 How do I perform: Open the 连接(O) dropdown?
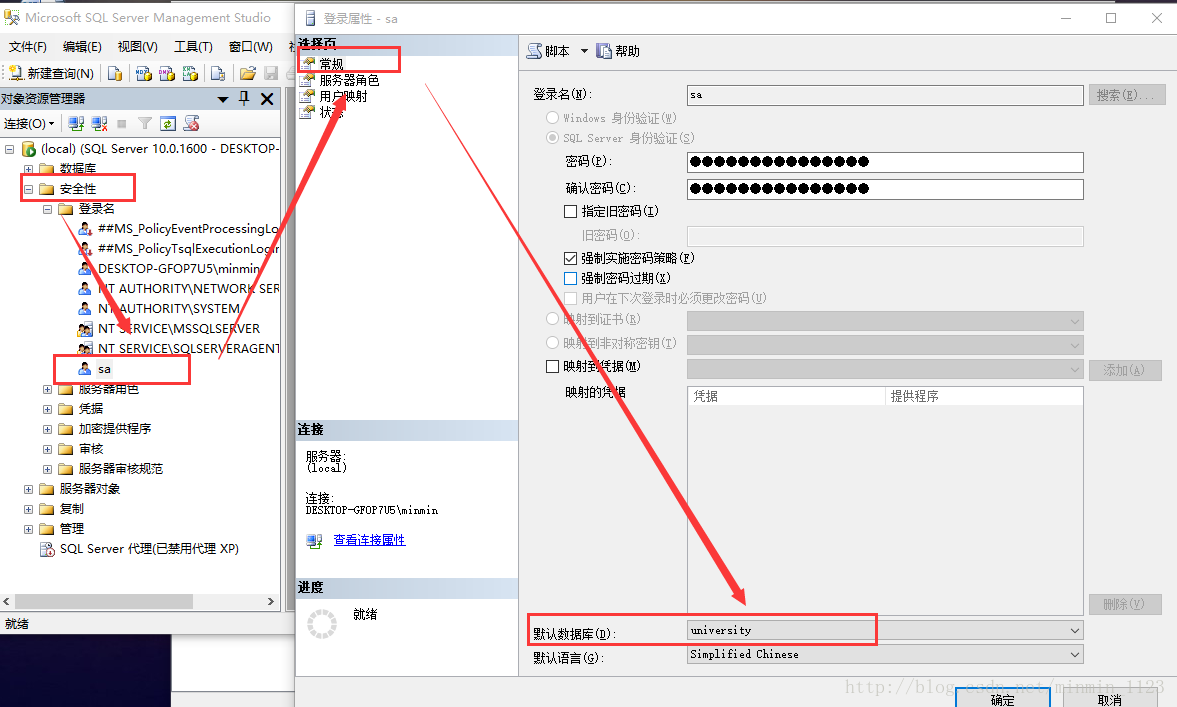pyautogui.click(x=29, y=123)
